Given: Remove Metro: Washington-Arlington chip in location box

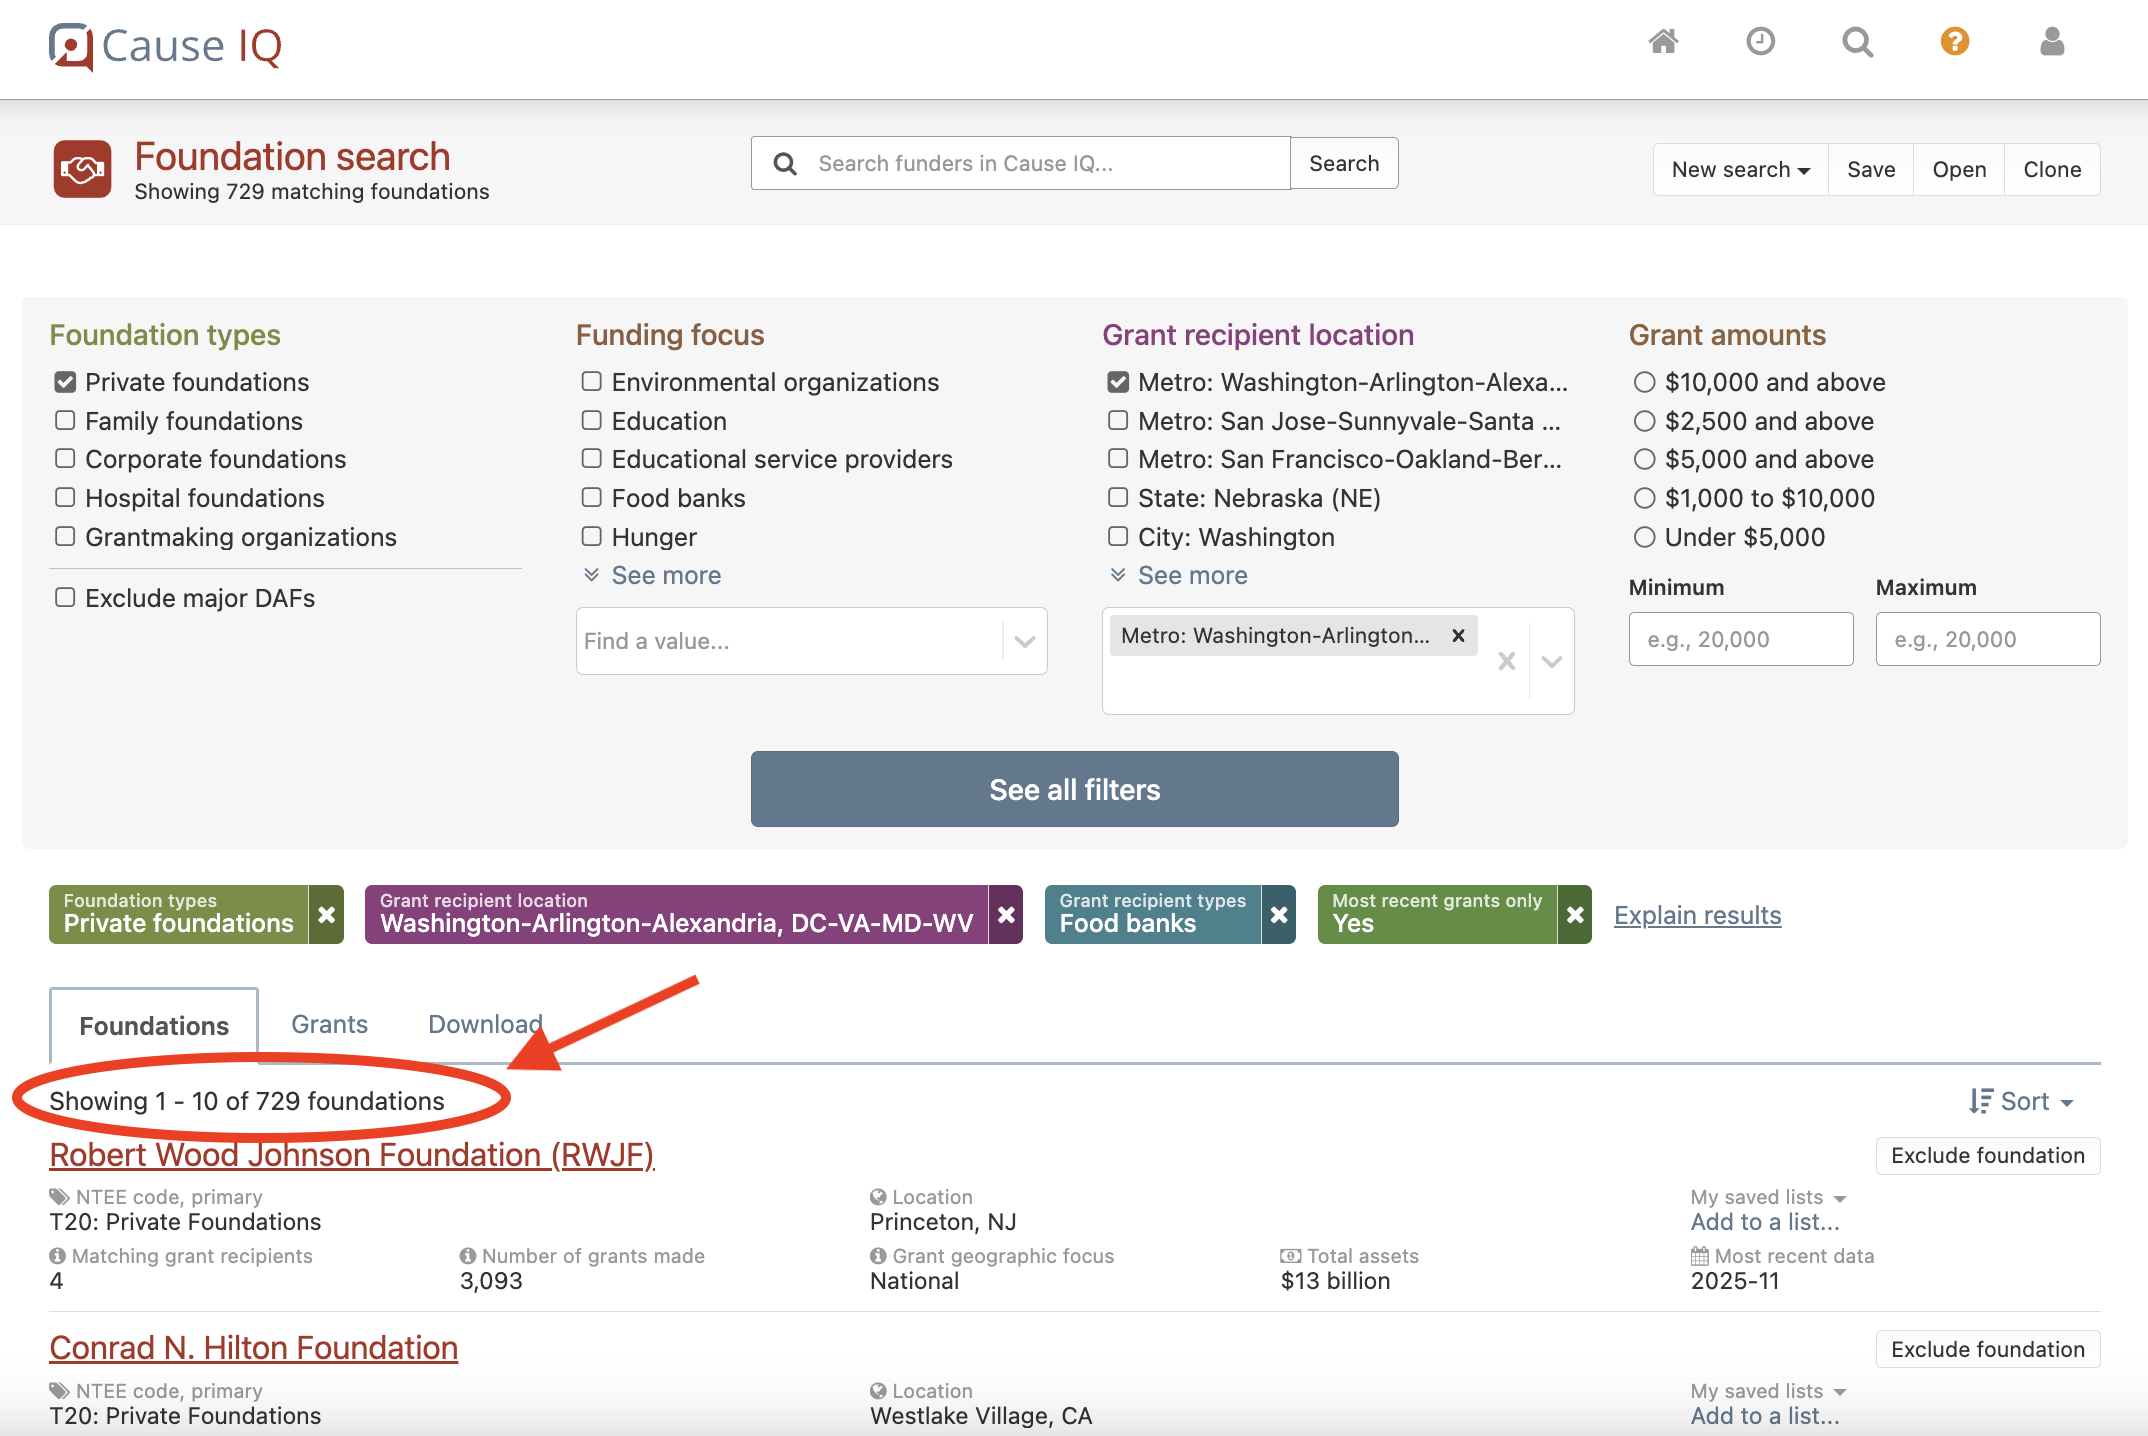Looking at the screenshot, I should [x=1458, y=635].
